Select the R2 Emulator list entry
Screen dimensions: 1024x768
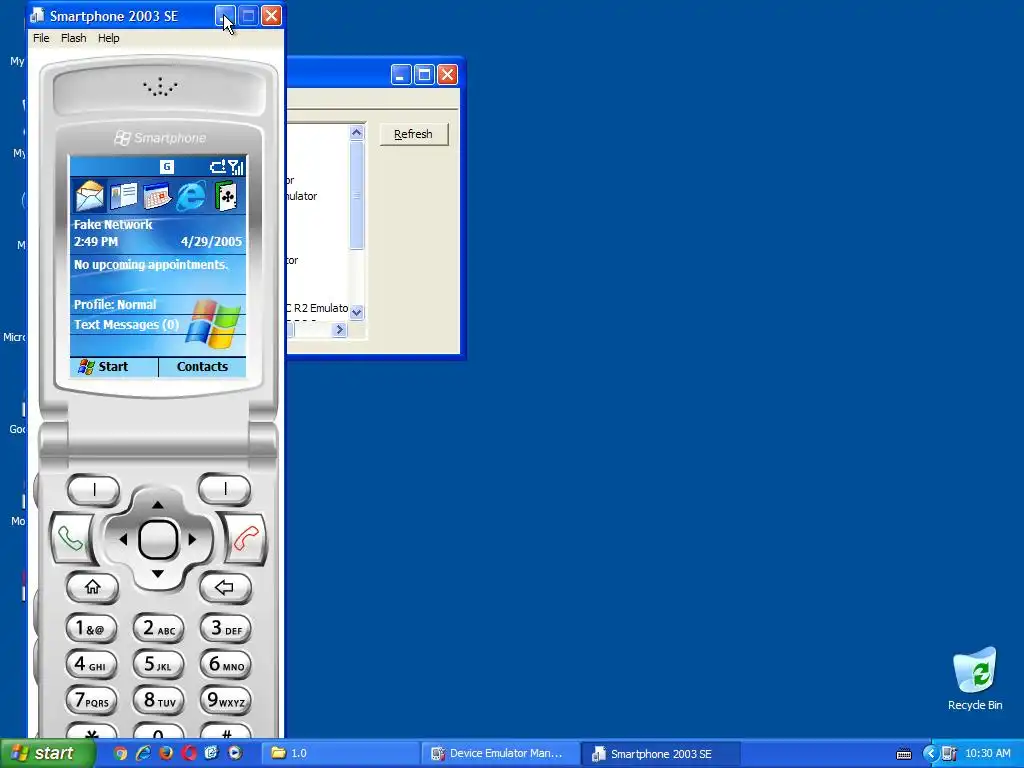tap(317, 308)
